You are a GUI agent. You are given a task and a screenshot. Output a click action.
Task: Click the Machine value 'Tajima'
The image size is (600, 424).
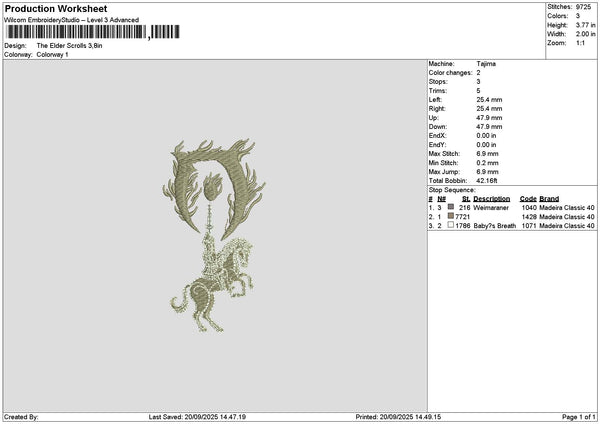click(x=486, y=64)
